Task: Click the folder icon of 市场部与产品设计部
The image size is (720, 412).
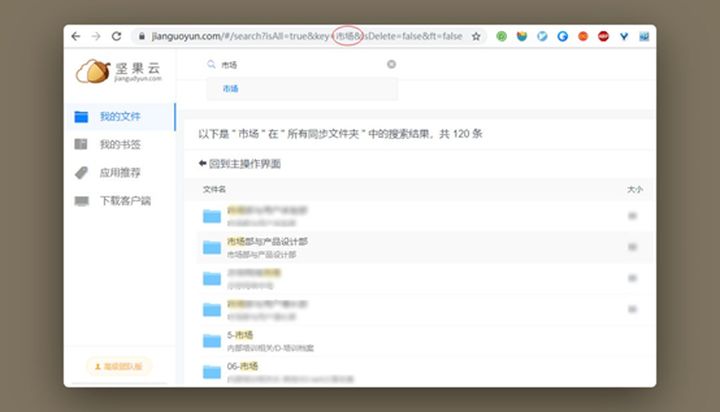Action: [211, 247]
